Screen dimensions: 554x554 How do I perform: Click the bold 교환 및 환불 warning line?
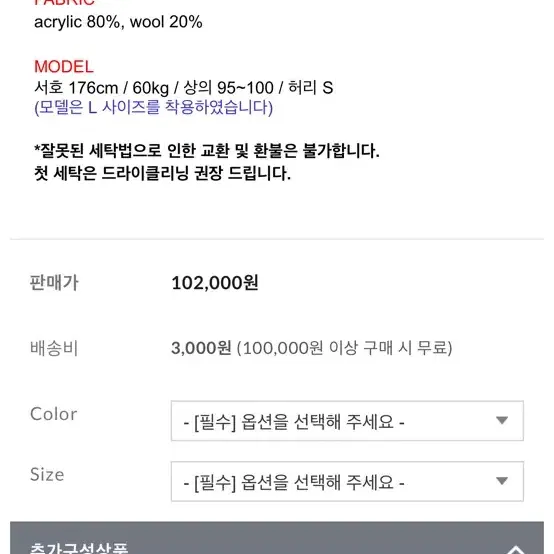207,151
